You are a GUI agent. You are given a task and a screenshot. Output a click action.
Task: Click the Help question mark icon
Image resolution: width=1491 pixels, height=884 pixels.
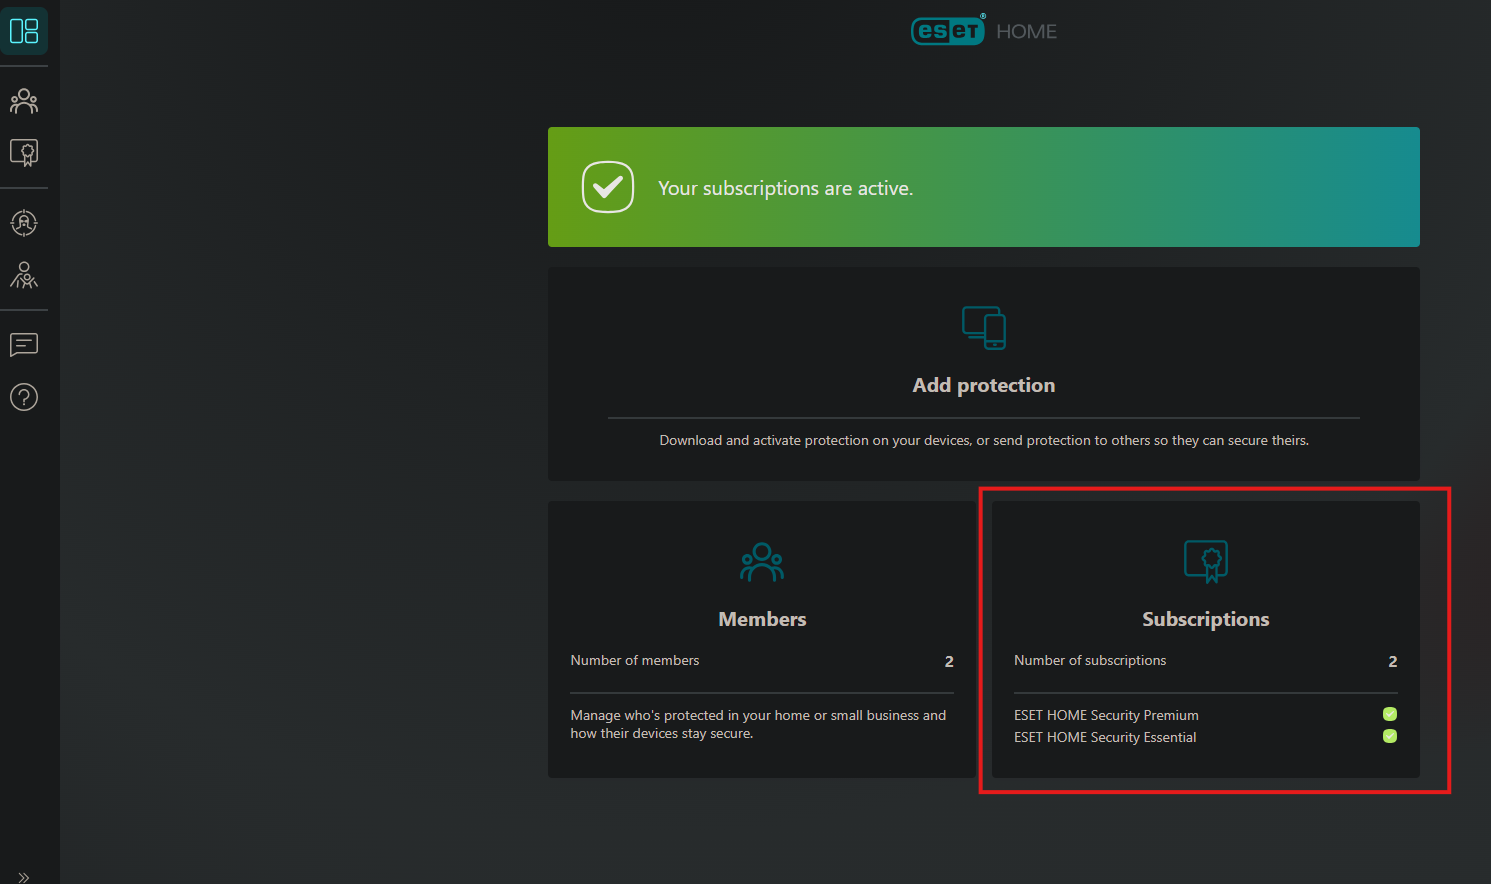pos(24,397)
